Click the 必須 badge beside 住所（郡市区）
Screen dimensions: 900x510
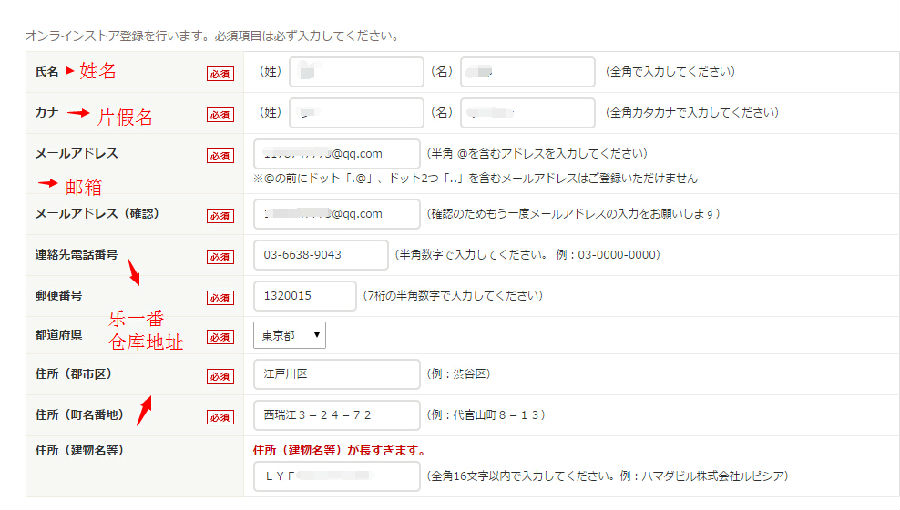220,376
